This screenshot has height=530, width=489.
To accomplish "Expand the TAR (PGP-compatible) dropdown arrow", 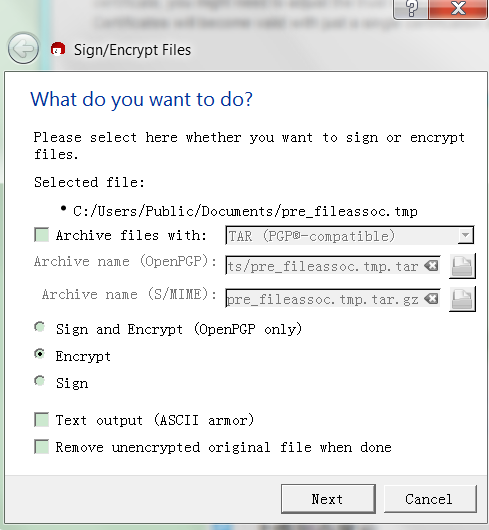I will click(x=465, y=235).
